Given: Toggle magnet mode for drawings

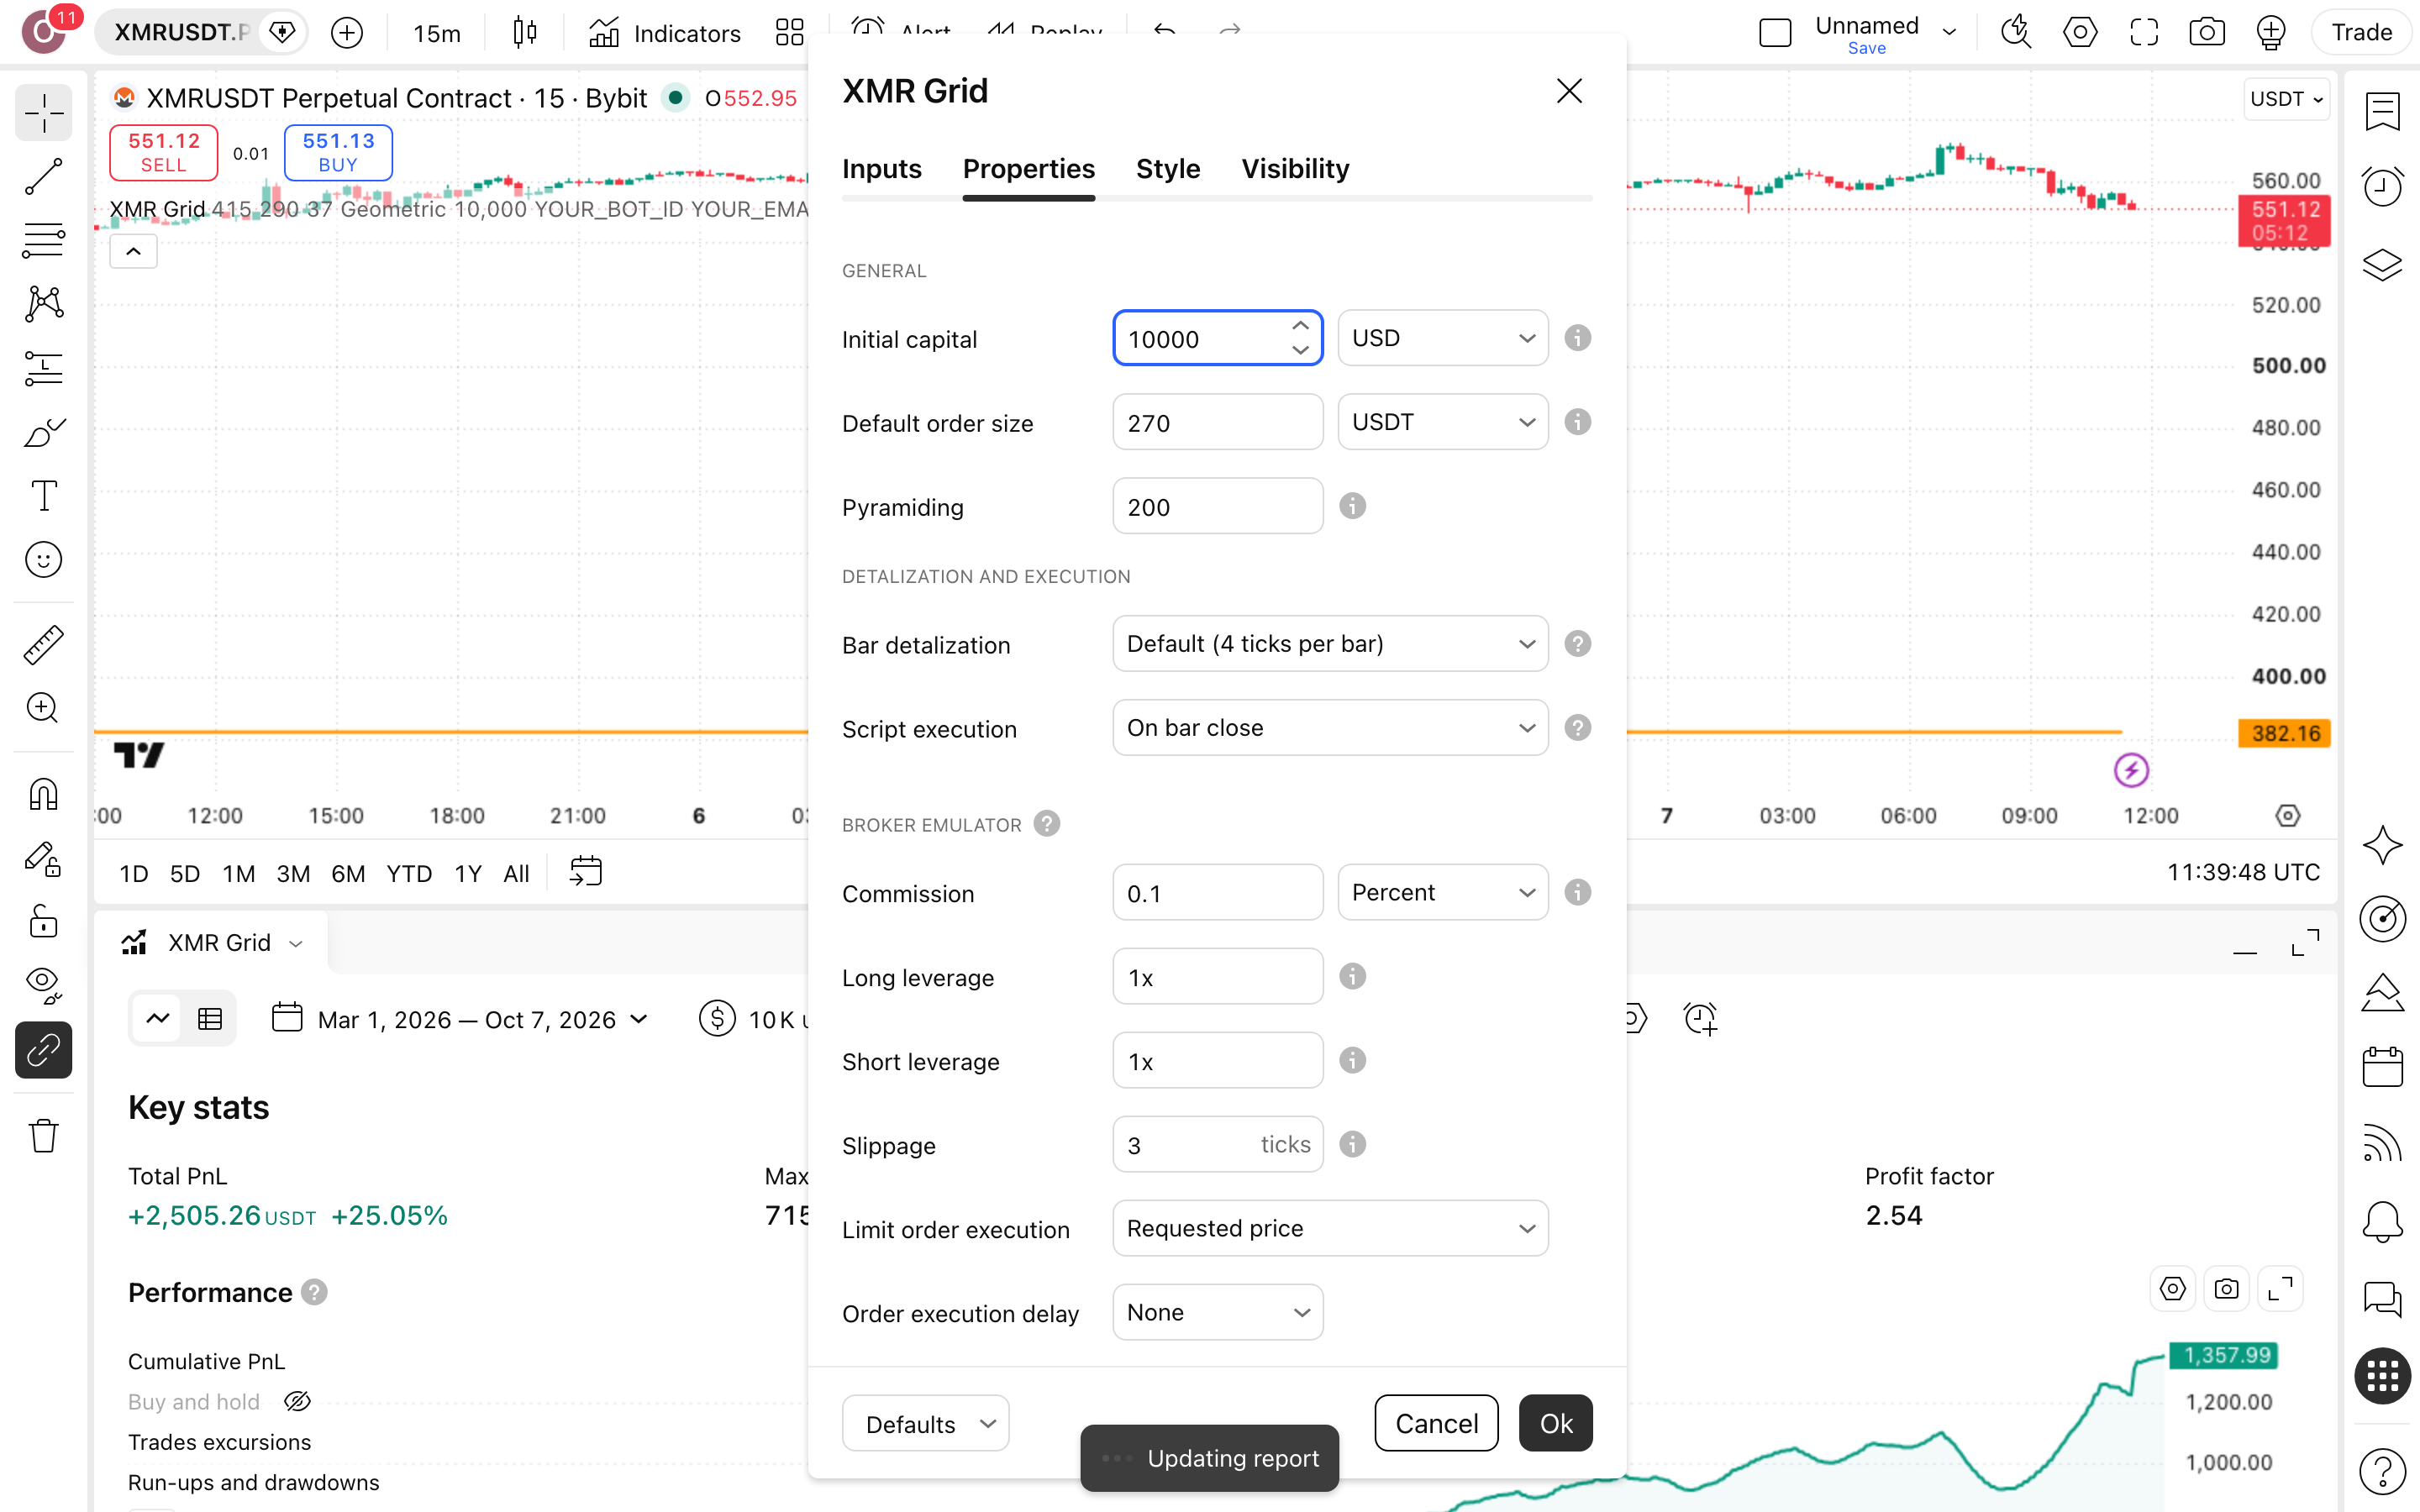Looking at the screenshot, I should 43,795.
